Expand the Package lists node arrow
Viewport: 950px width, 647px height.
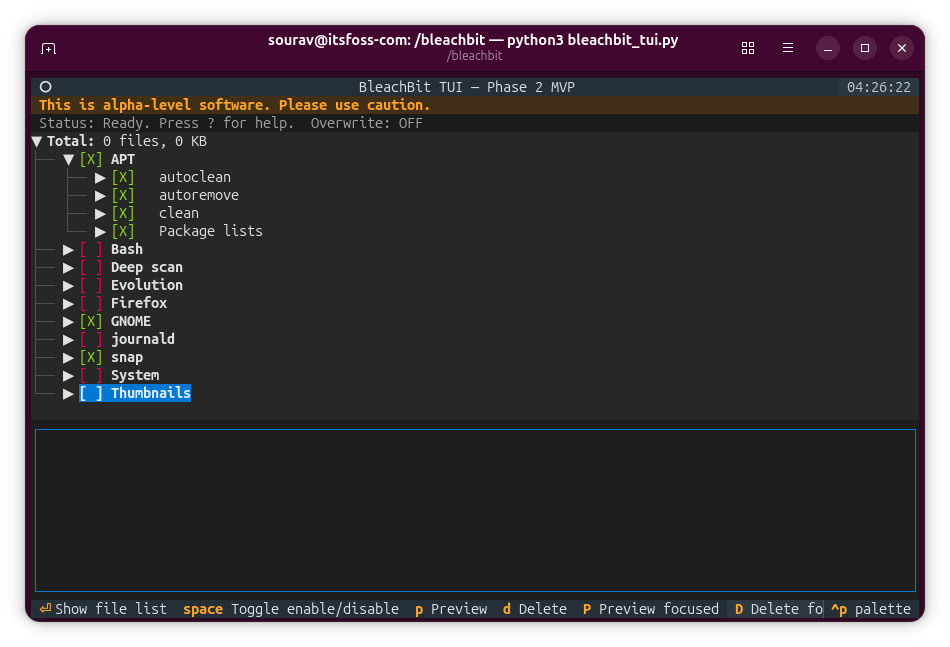tap(100, 232)
